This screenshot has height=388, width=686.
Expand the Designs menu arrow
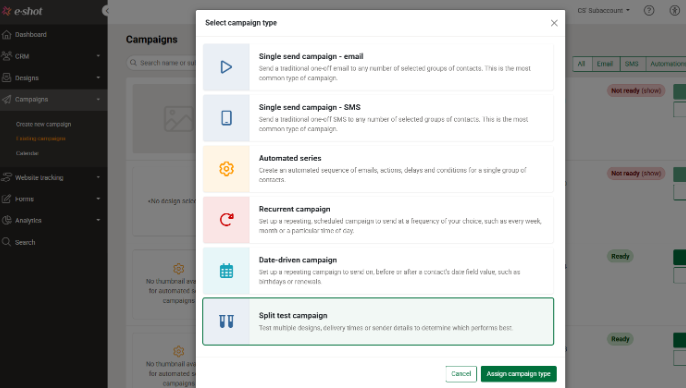(x=98, y=77)
